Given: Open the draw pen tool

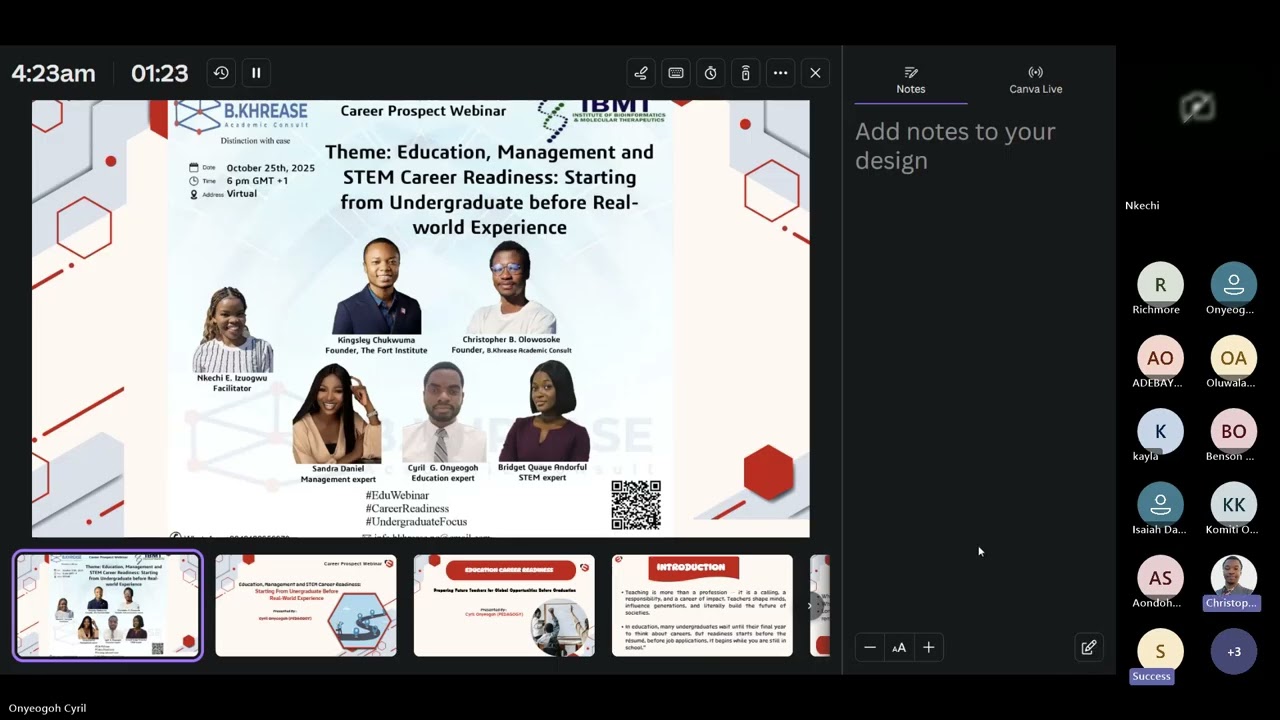Looking at the screenshot, I should pos(641,73).
